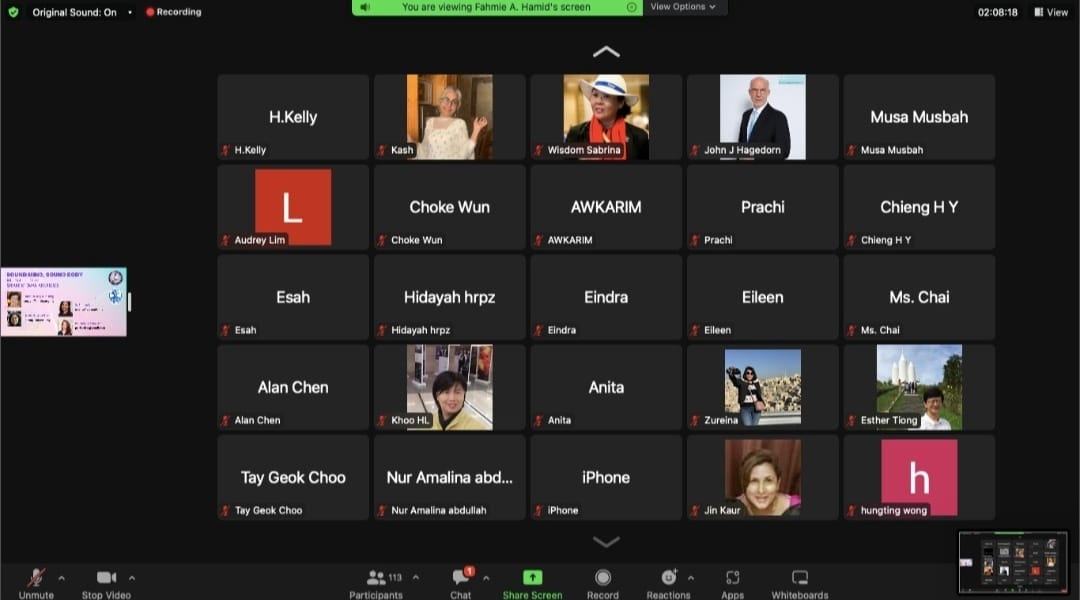This screenshot has height=600, width=1080.
Task: Click the Unmute microphone icon
Action: (36, 578)
